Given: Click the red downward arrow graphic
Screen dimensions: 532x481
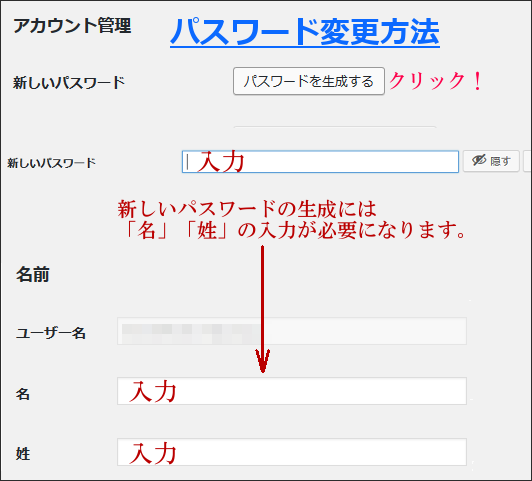Looking at the screenshot, I should (x=263, y=309).
